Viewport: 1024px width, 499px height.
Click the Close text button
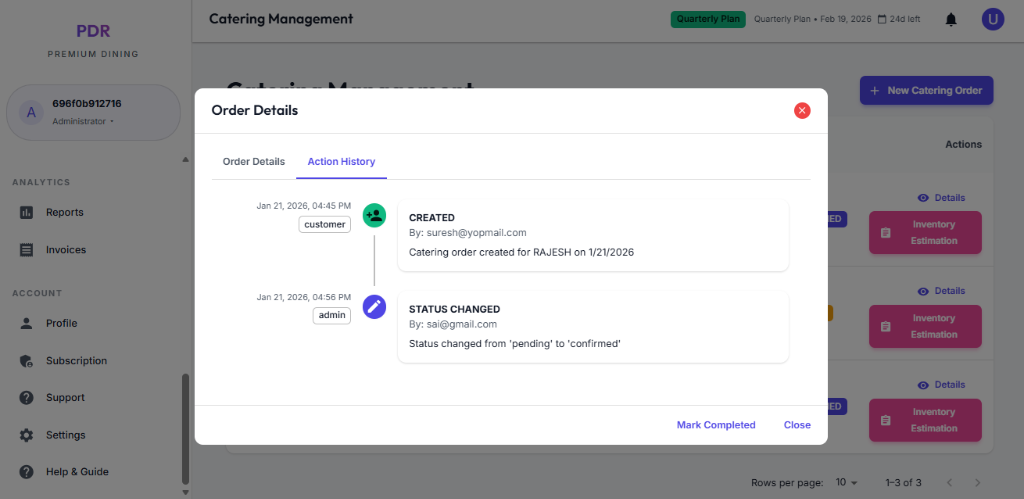click(x=797, y=425)
